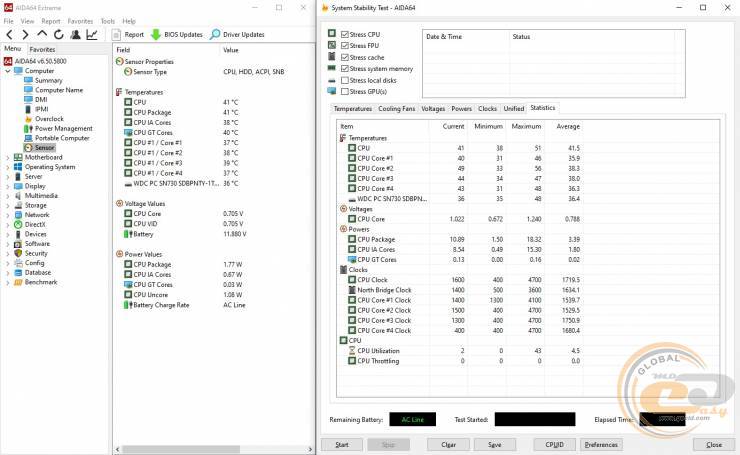This screenshot has width=740, height=455.
Task: Open the File menu
Action: pyautogui.click(x=8, y=21)
